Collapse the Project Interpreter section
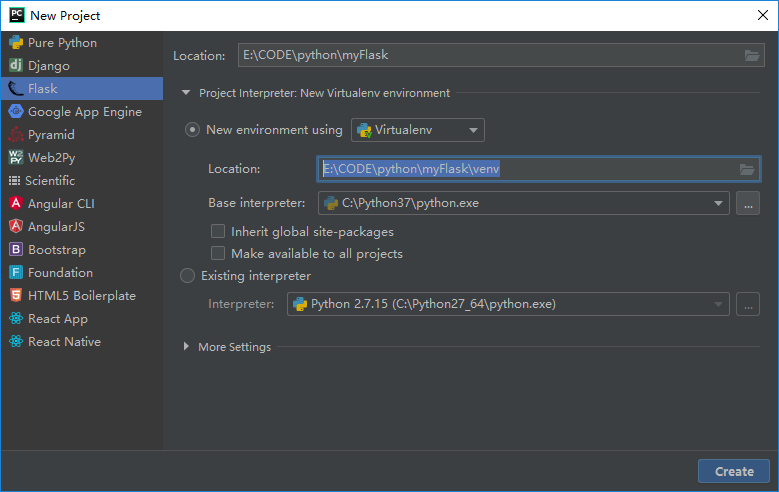Viewport: 779px width, 492px height. click(x=186, y=93)
